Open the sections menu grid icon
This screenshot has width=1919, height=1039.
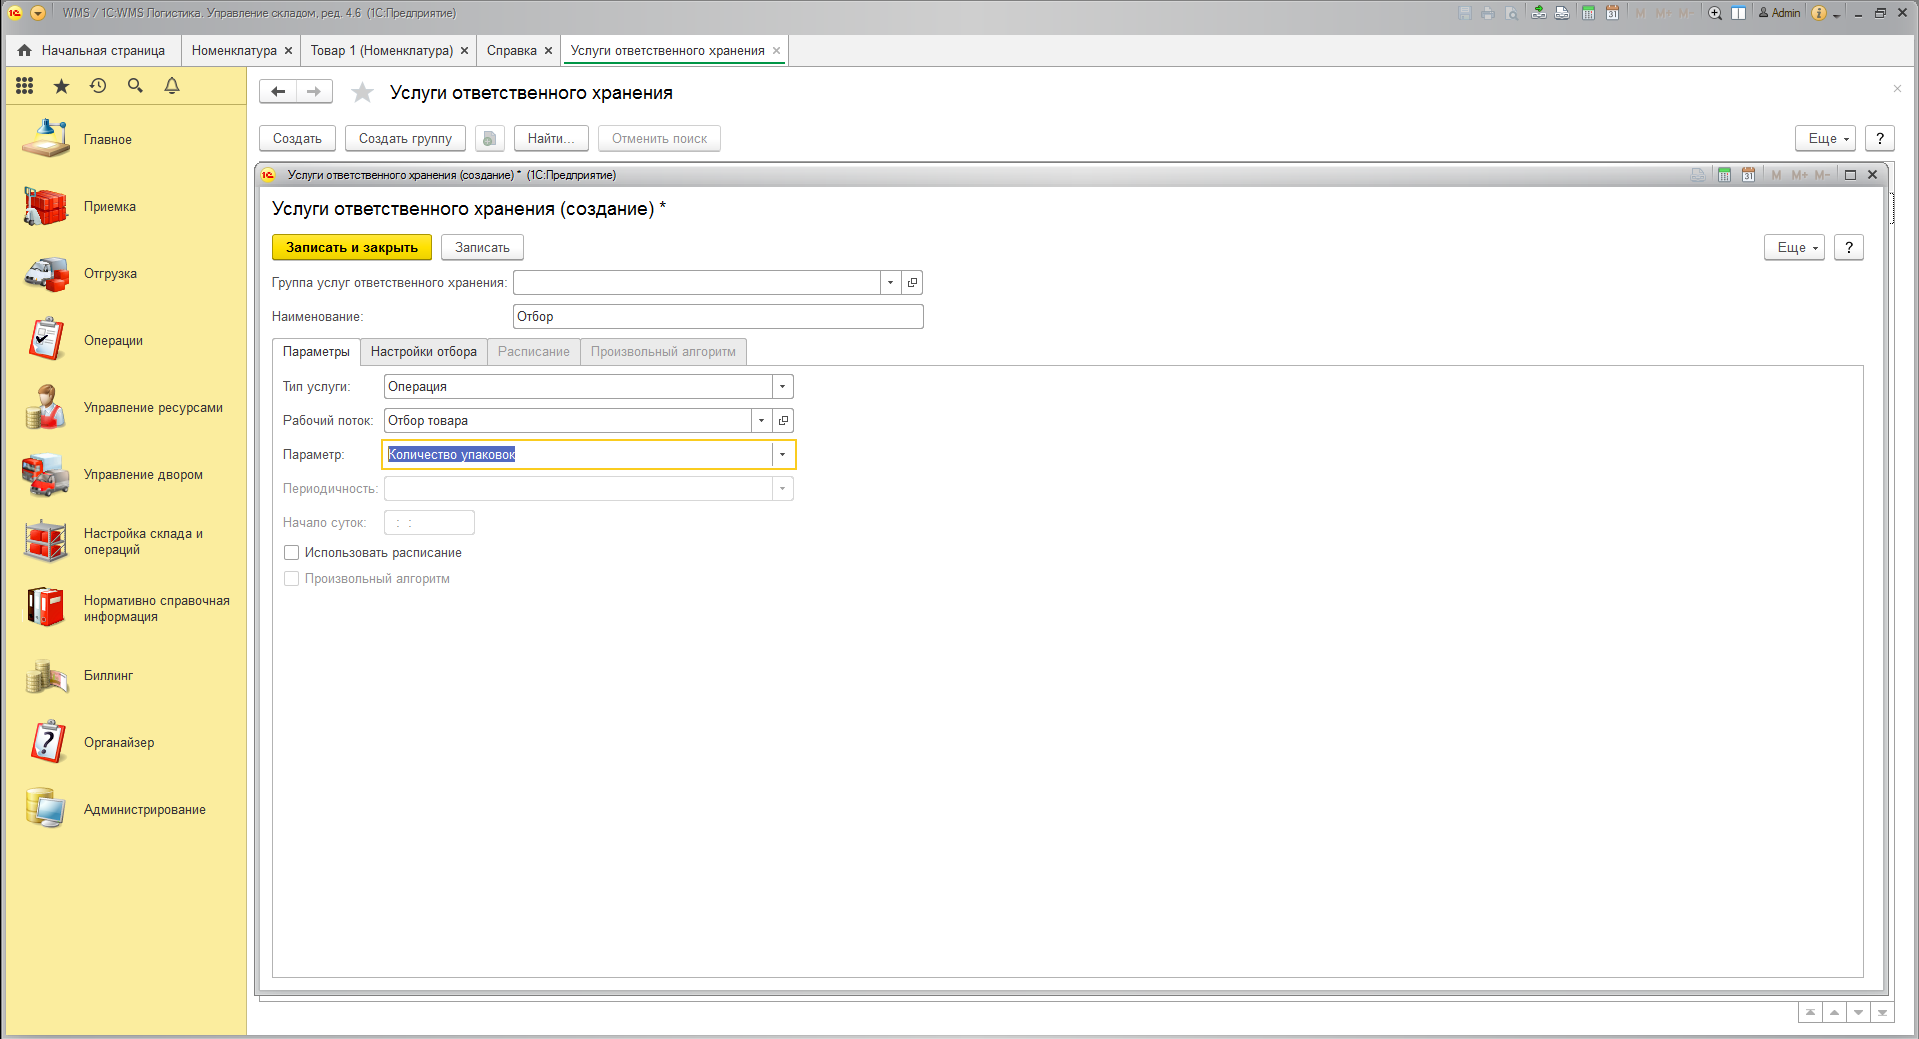tap(25, 86)
